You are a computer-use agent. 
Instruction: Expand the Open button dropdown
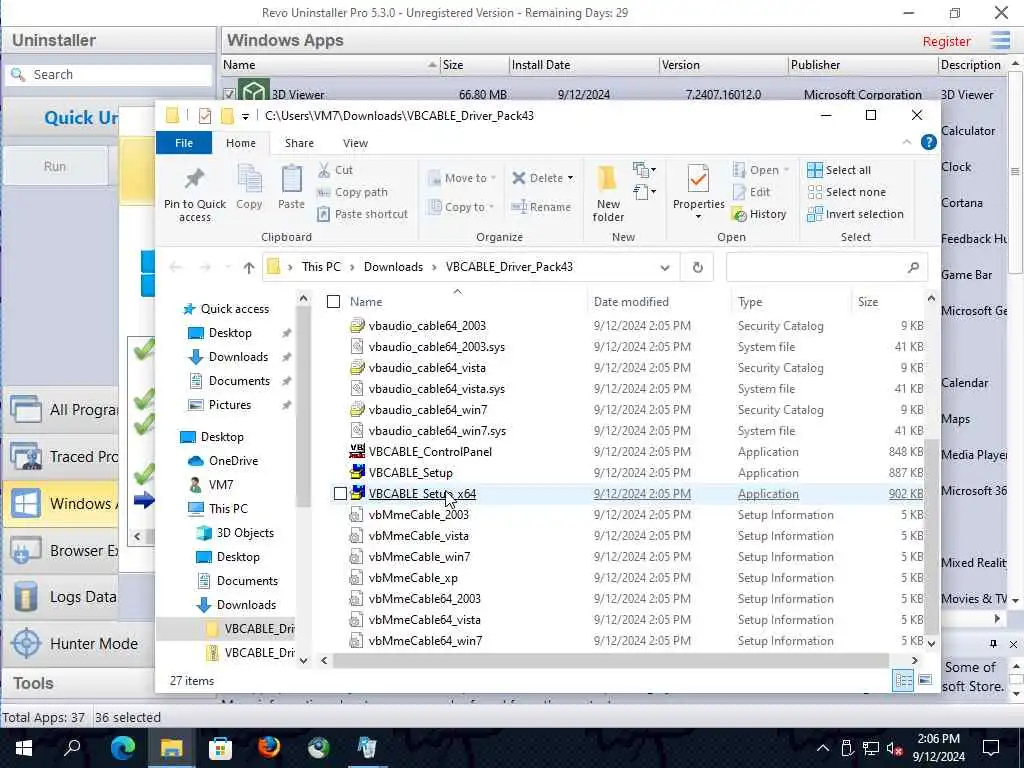[786, 170]
